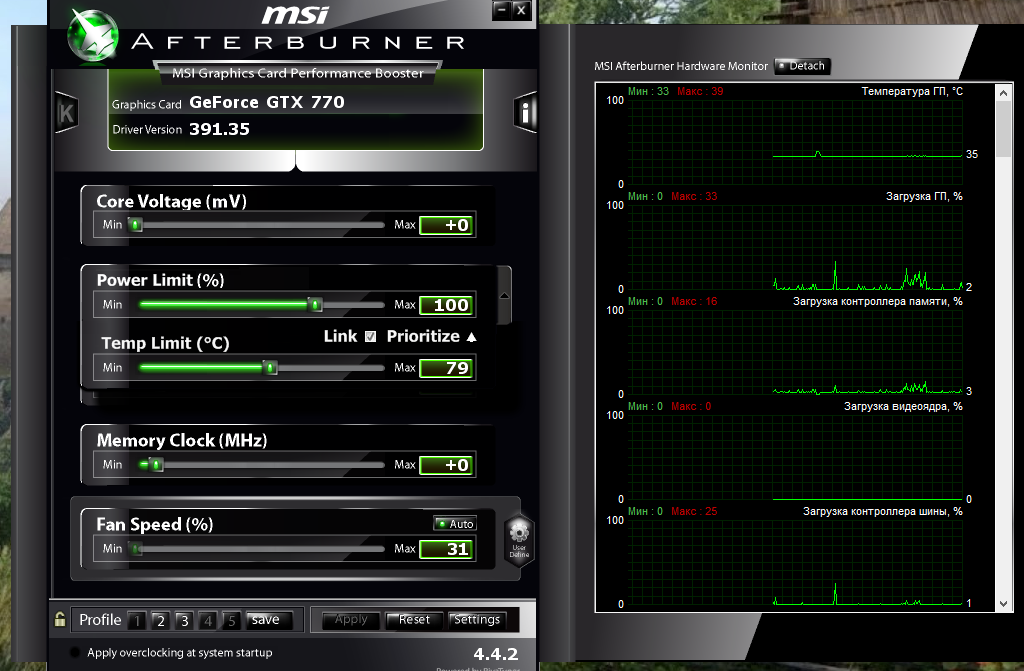Click the profile lock padlock icon
The image size is (1024, 671).
click(x=61, y=619)
